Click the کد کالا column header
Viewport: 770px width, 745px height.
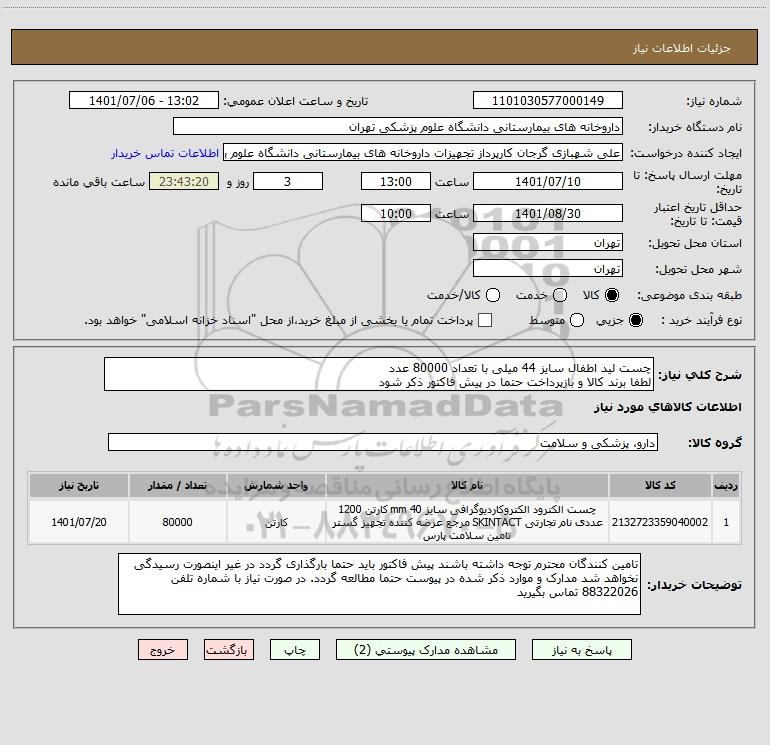660,485
